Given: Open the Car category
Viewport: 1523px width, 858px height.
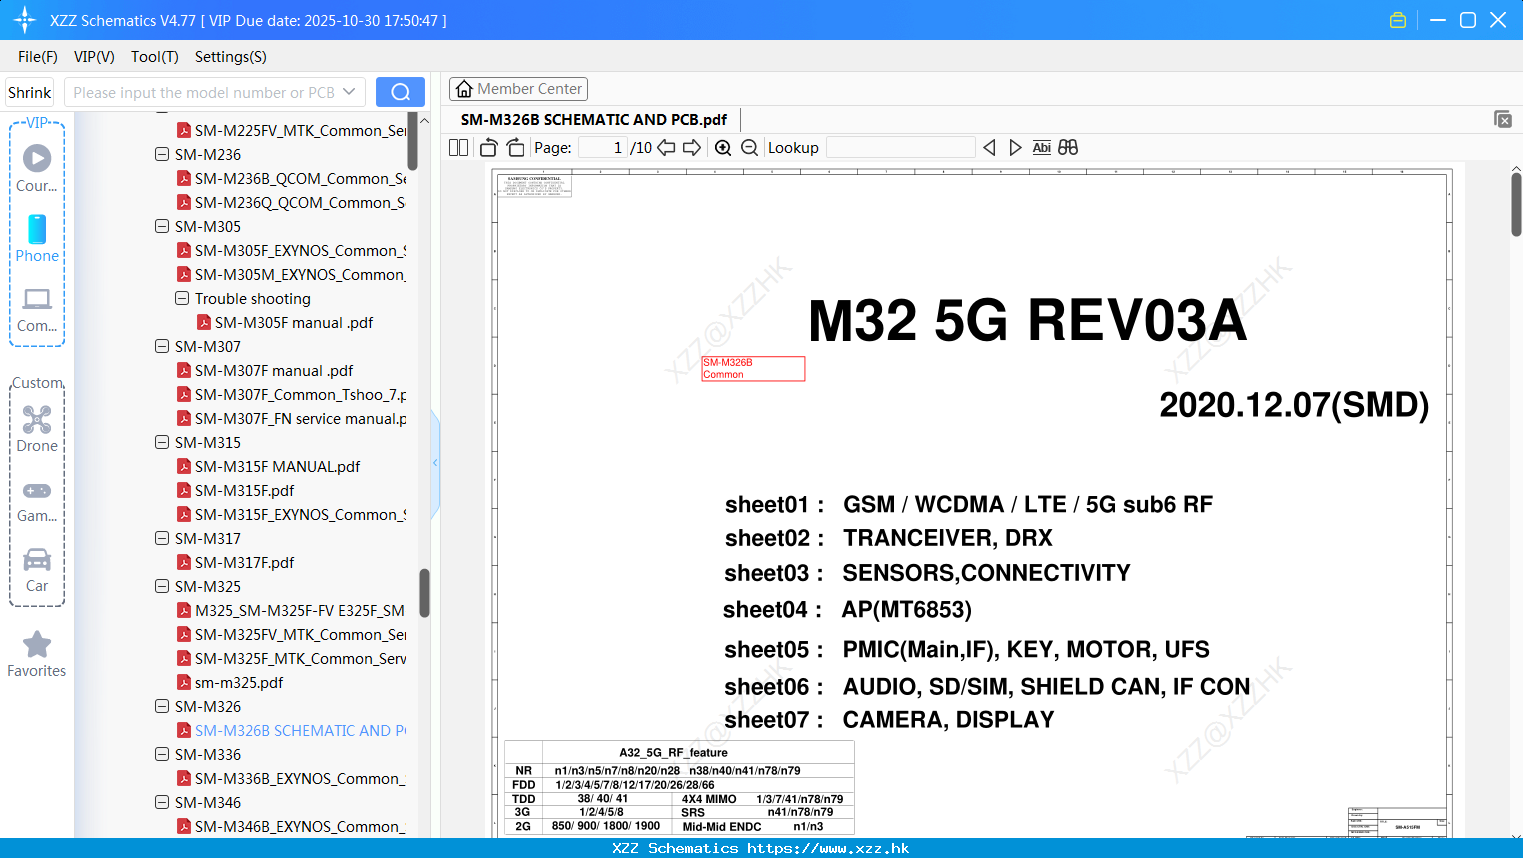Looking at the screenshot, I should click(x=37, y=569).
